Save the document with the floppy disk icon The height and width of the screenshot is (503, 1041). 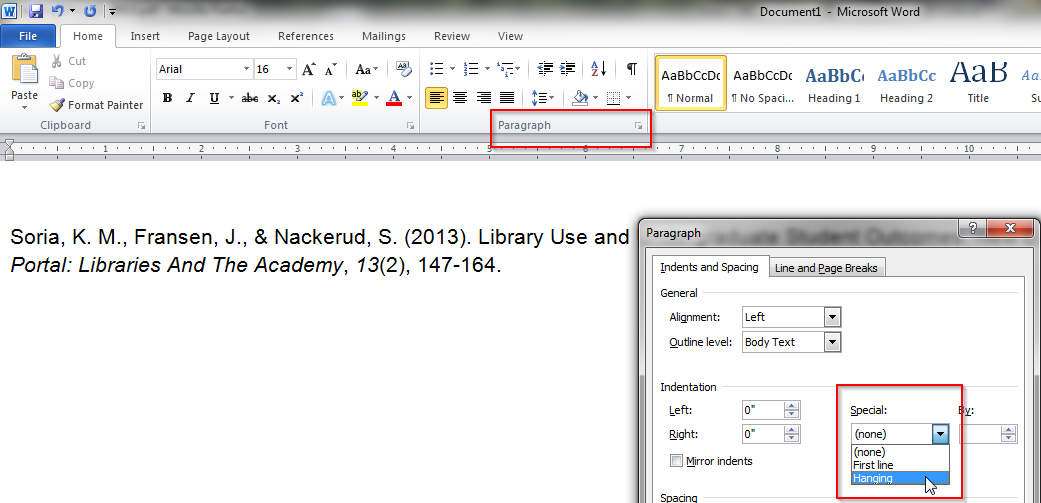pyautogui.click(x=36, y=11)
